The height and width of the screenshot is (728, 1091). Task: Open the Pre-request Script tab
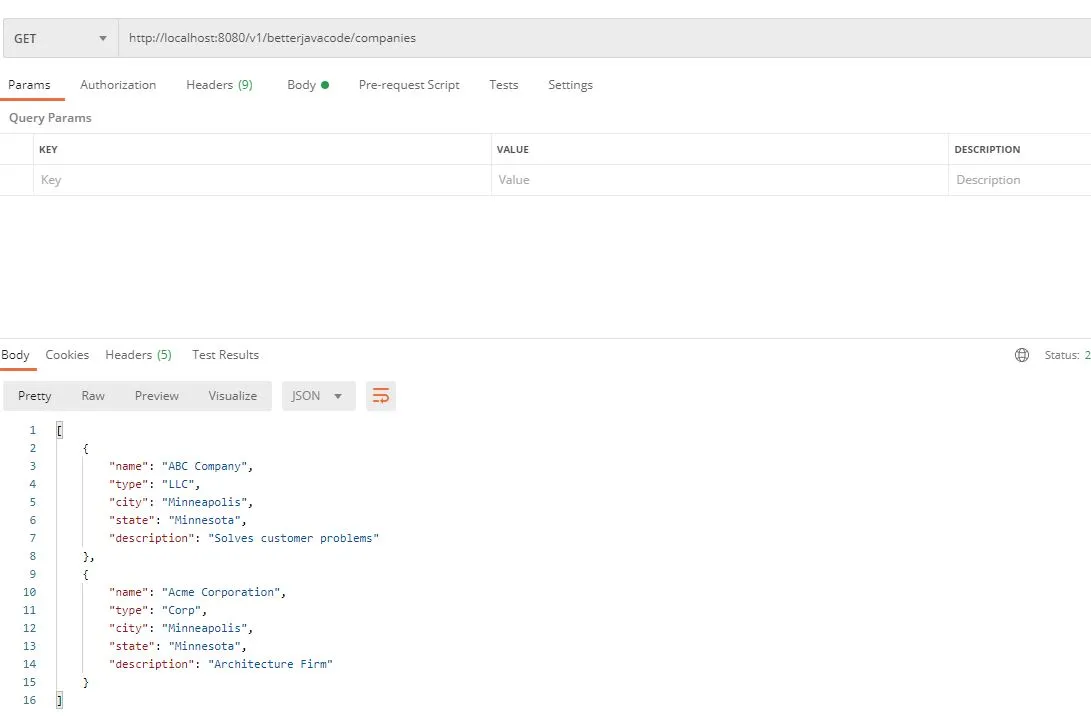point(409,85)
